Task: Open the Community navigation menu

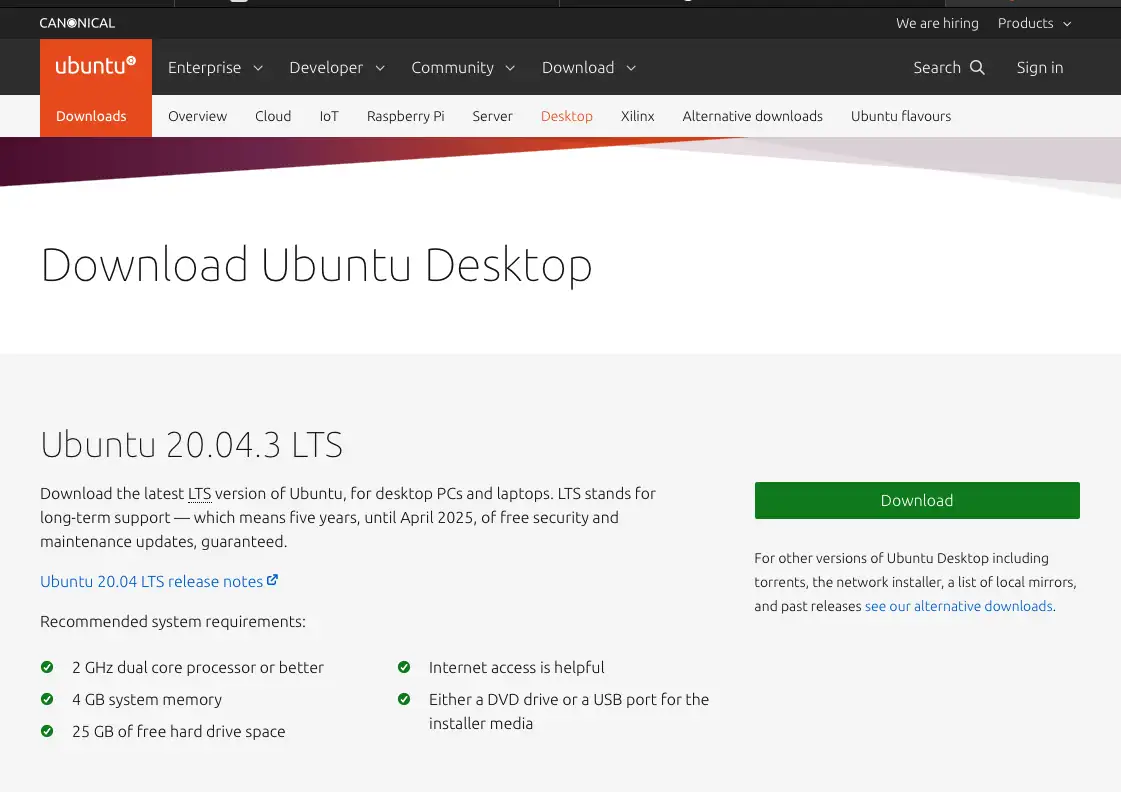Action: tap(463, 67)
